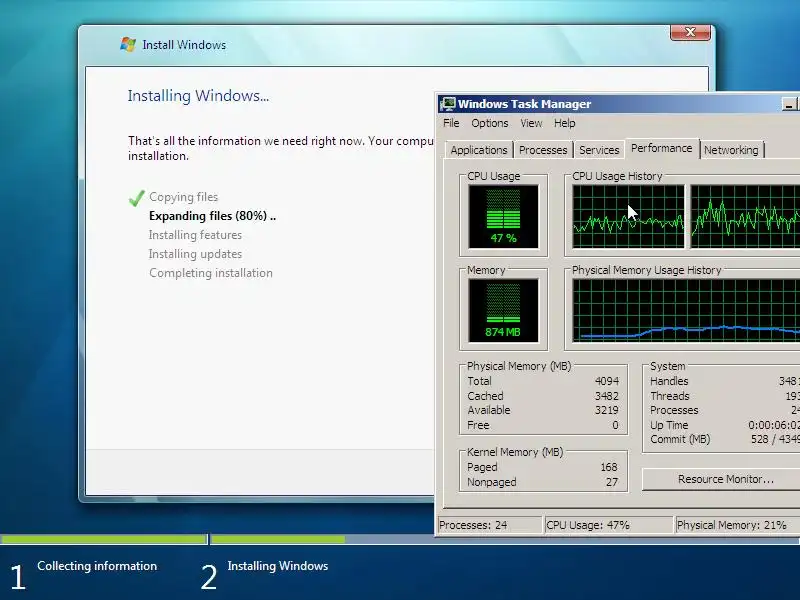The image size is (800, 600).
Task: Switch to the Services tab
Action: 599,150
